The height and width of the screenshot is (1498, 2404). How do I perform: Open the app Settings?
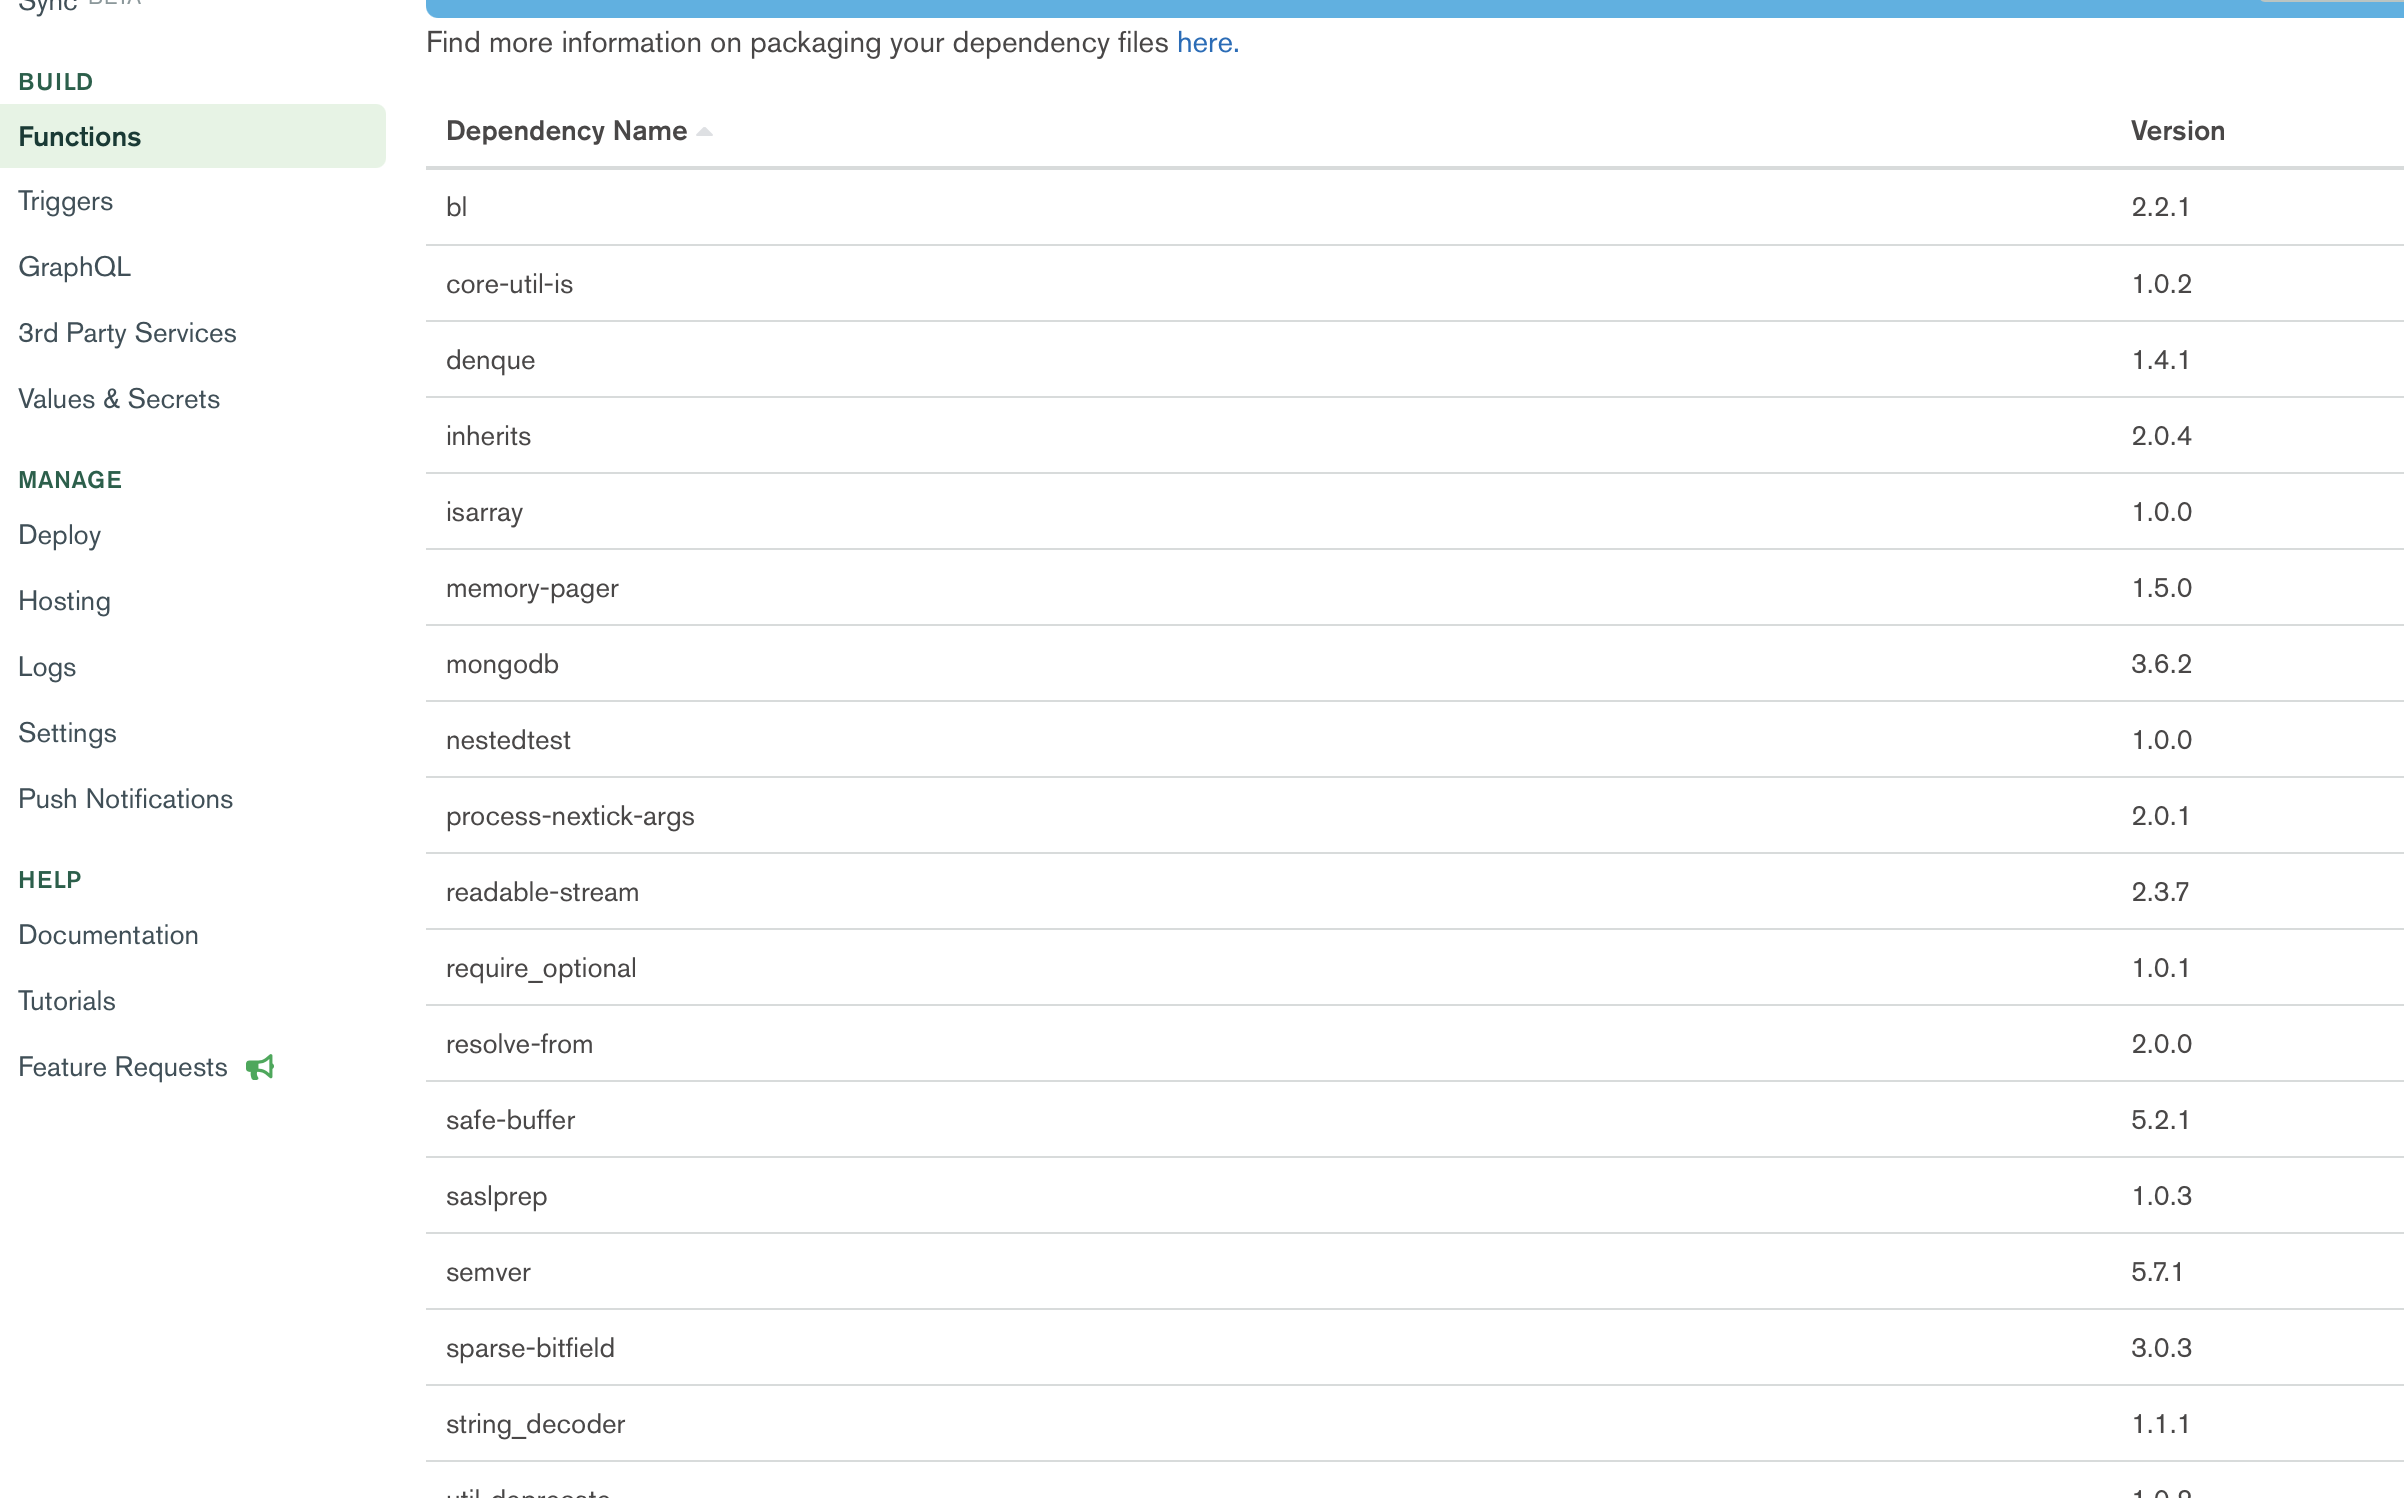(67, 733)
